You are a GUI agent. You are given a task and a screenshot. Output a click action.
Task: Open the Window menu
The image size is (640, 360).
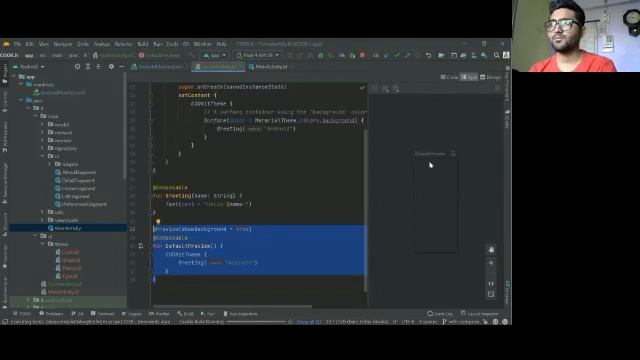202,44
